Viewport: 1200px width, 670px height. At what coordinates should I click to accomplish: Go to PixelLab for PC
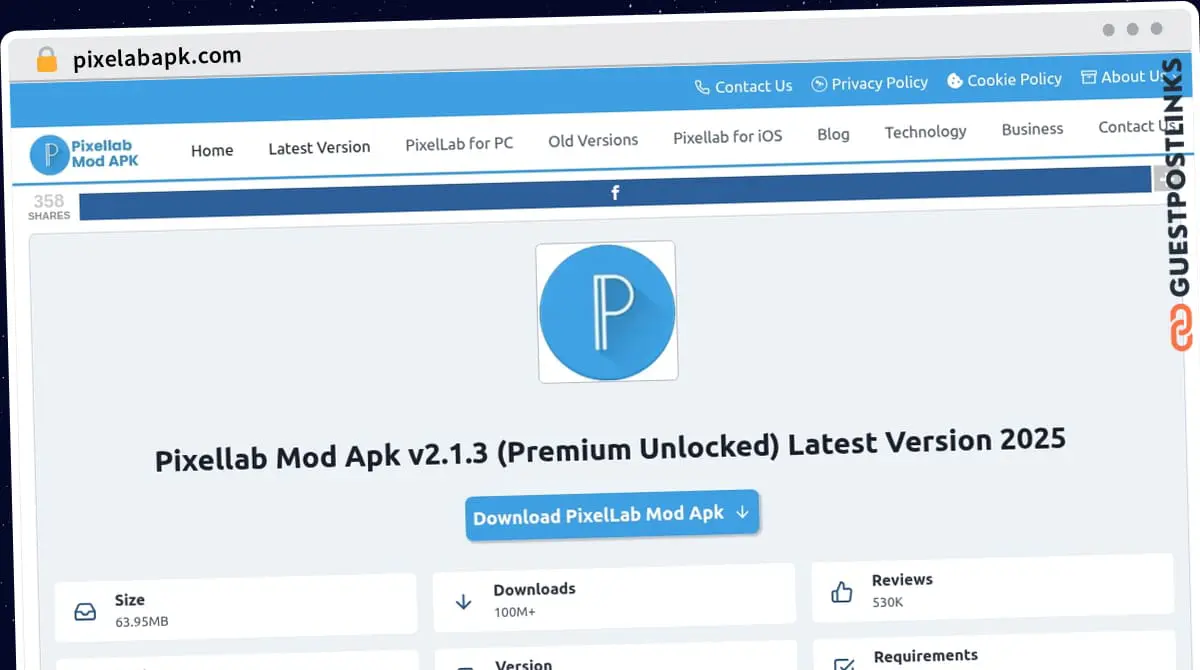459,144
